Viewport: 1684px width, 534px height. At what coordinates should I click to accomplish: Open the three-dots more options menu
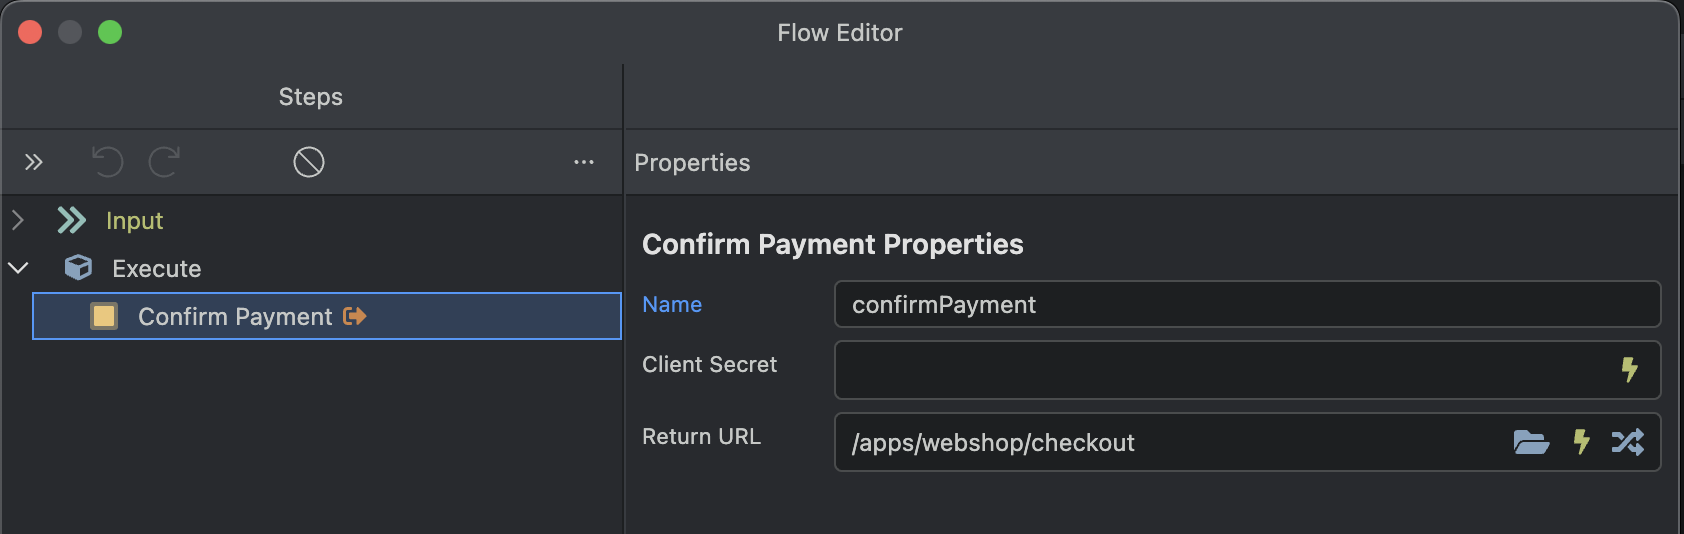point(584,162)
